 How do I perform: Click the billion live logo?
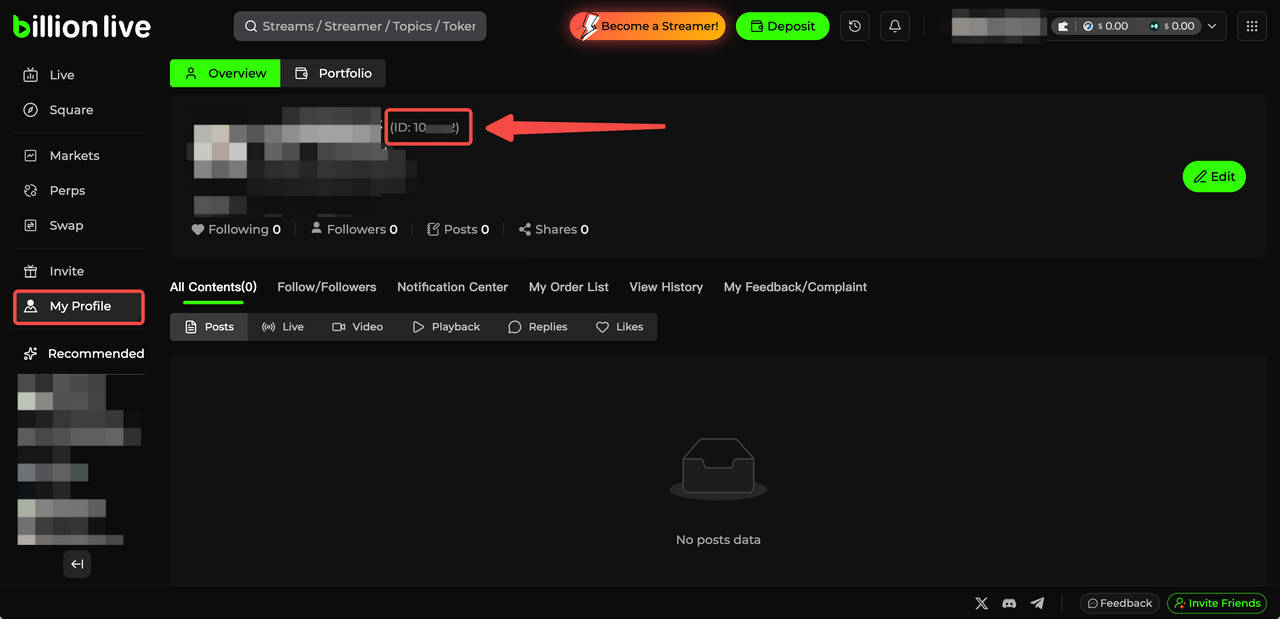tap(82, 27)
